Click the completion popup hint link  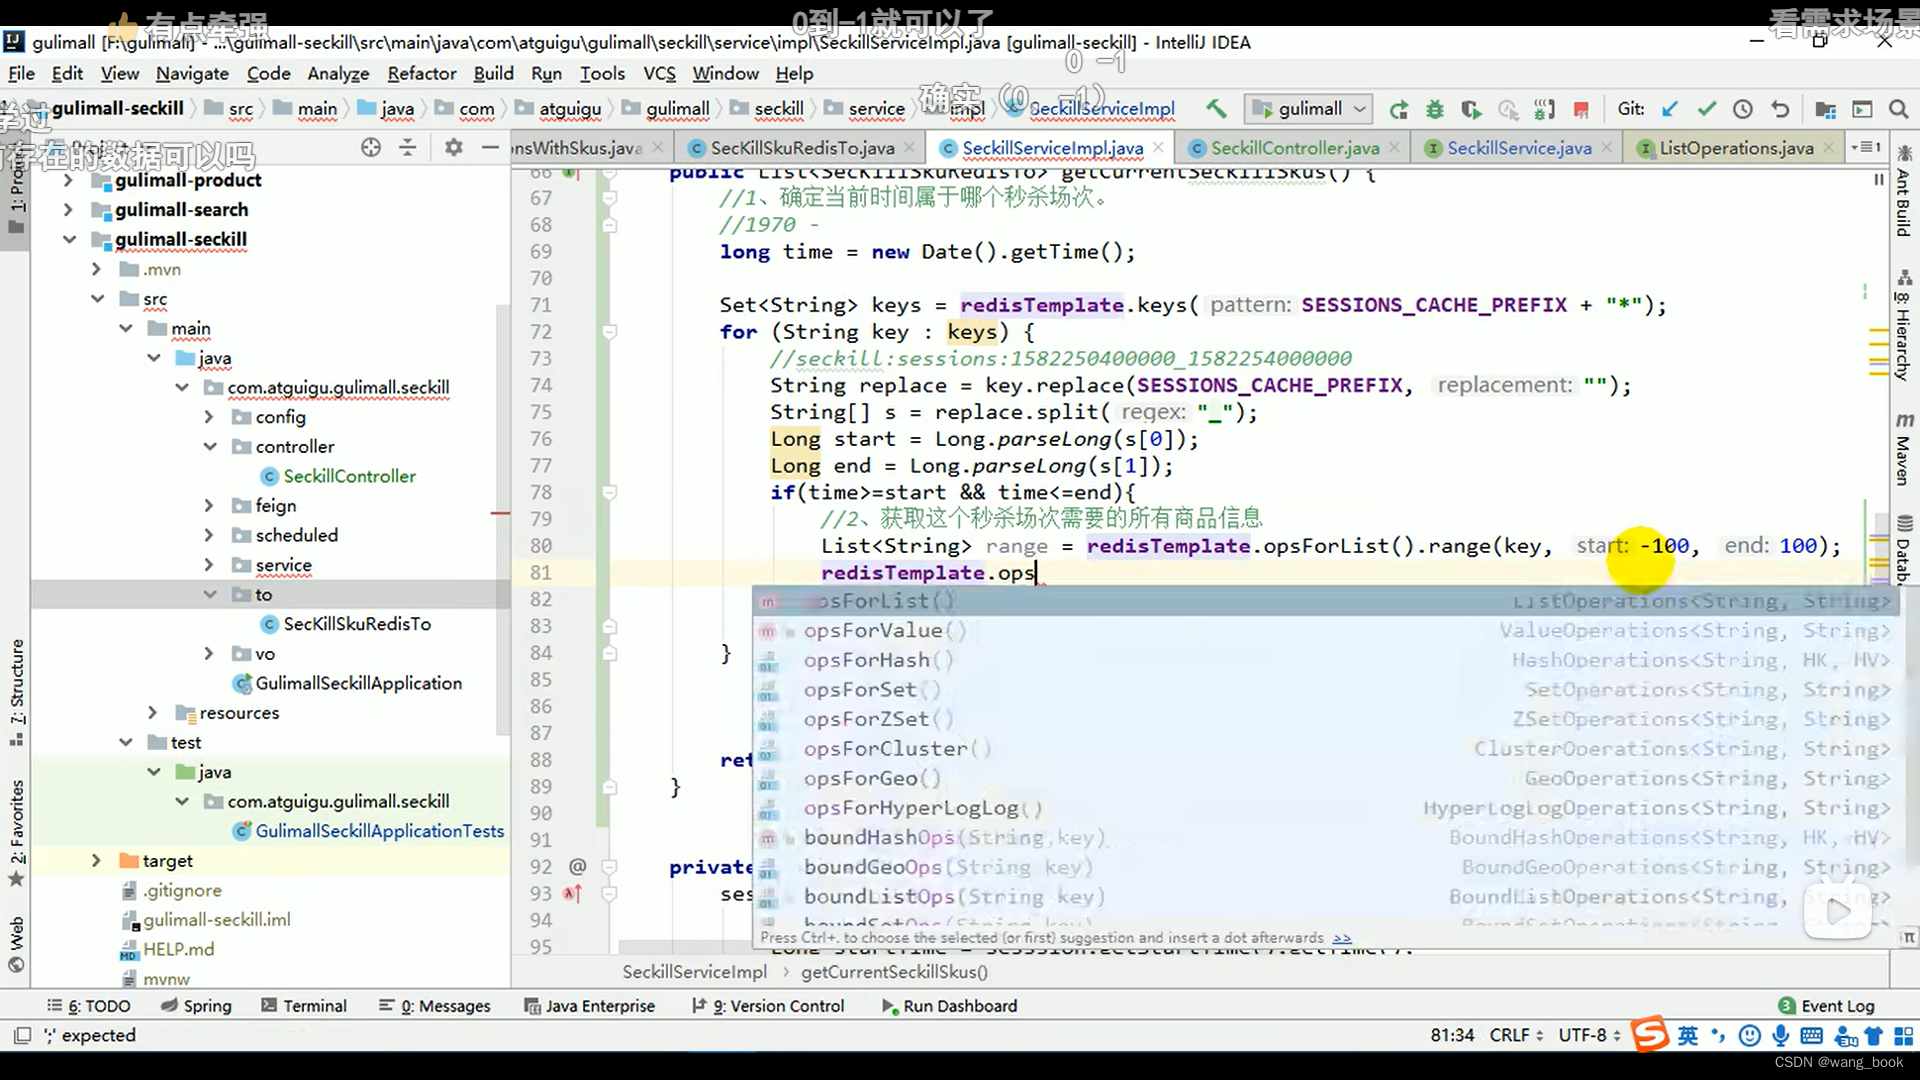coord(1342,938)
